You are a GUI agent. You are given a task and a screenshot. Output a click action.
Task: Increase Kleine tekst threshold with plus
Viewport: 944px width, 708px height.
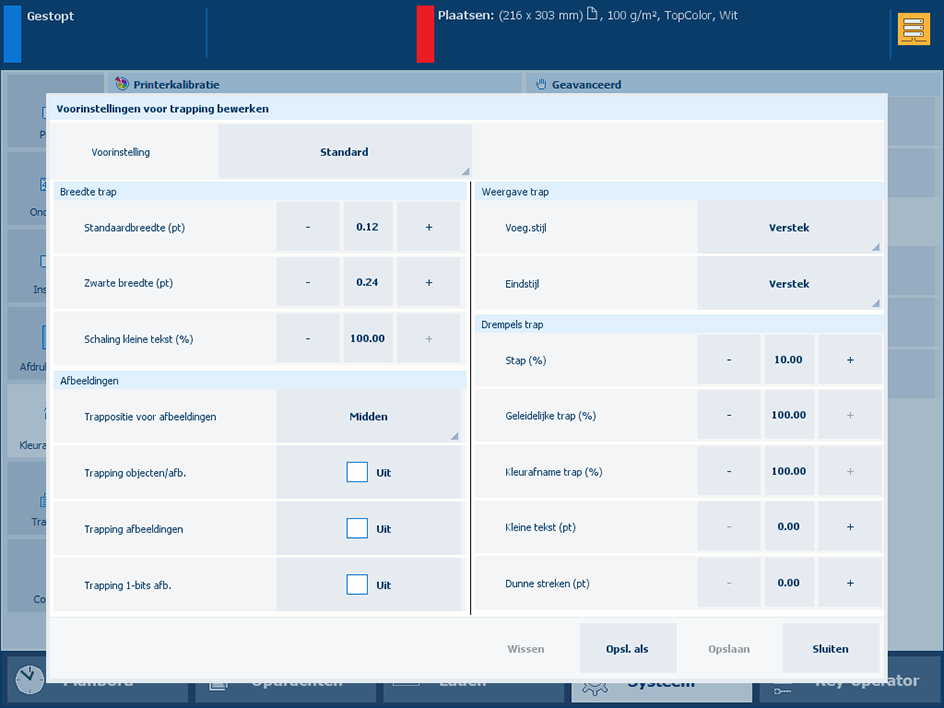coord(850,527)
